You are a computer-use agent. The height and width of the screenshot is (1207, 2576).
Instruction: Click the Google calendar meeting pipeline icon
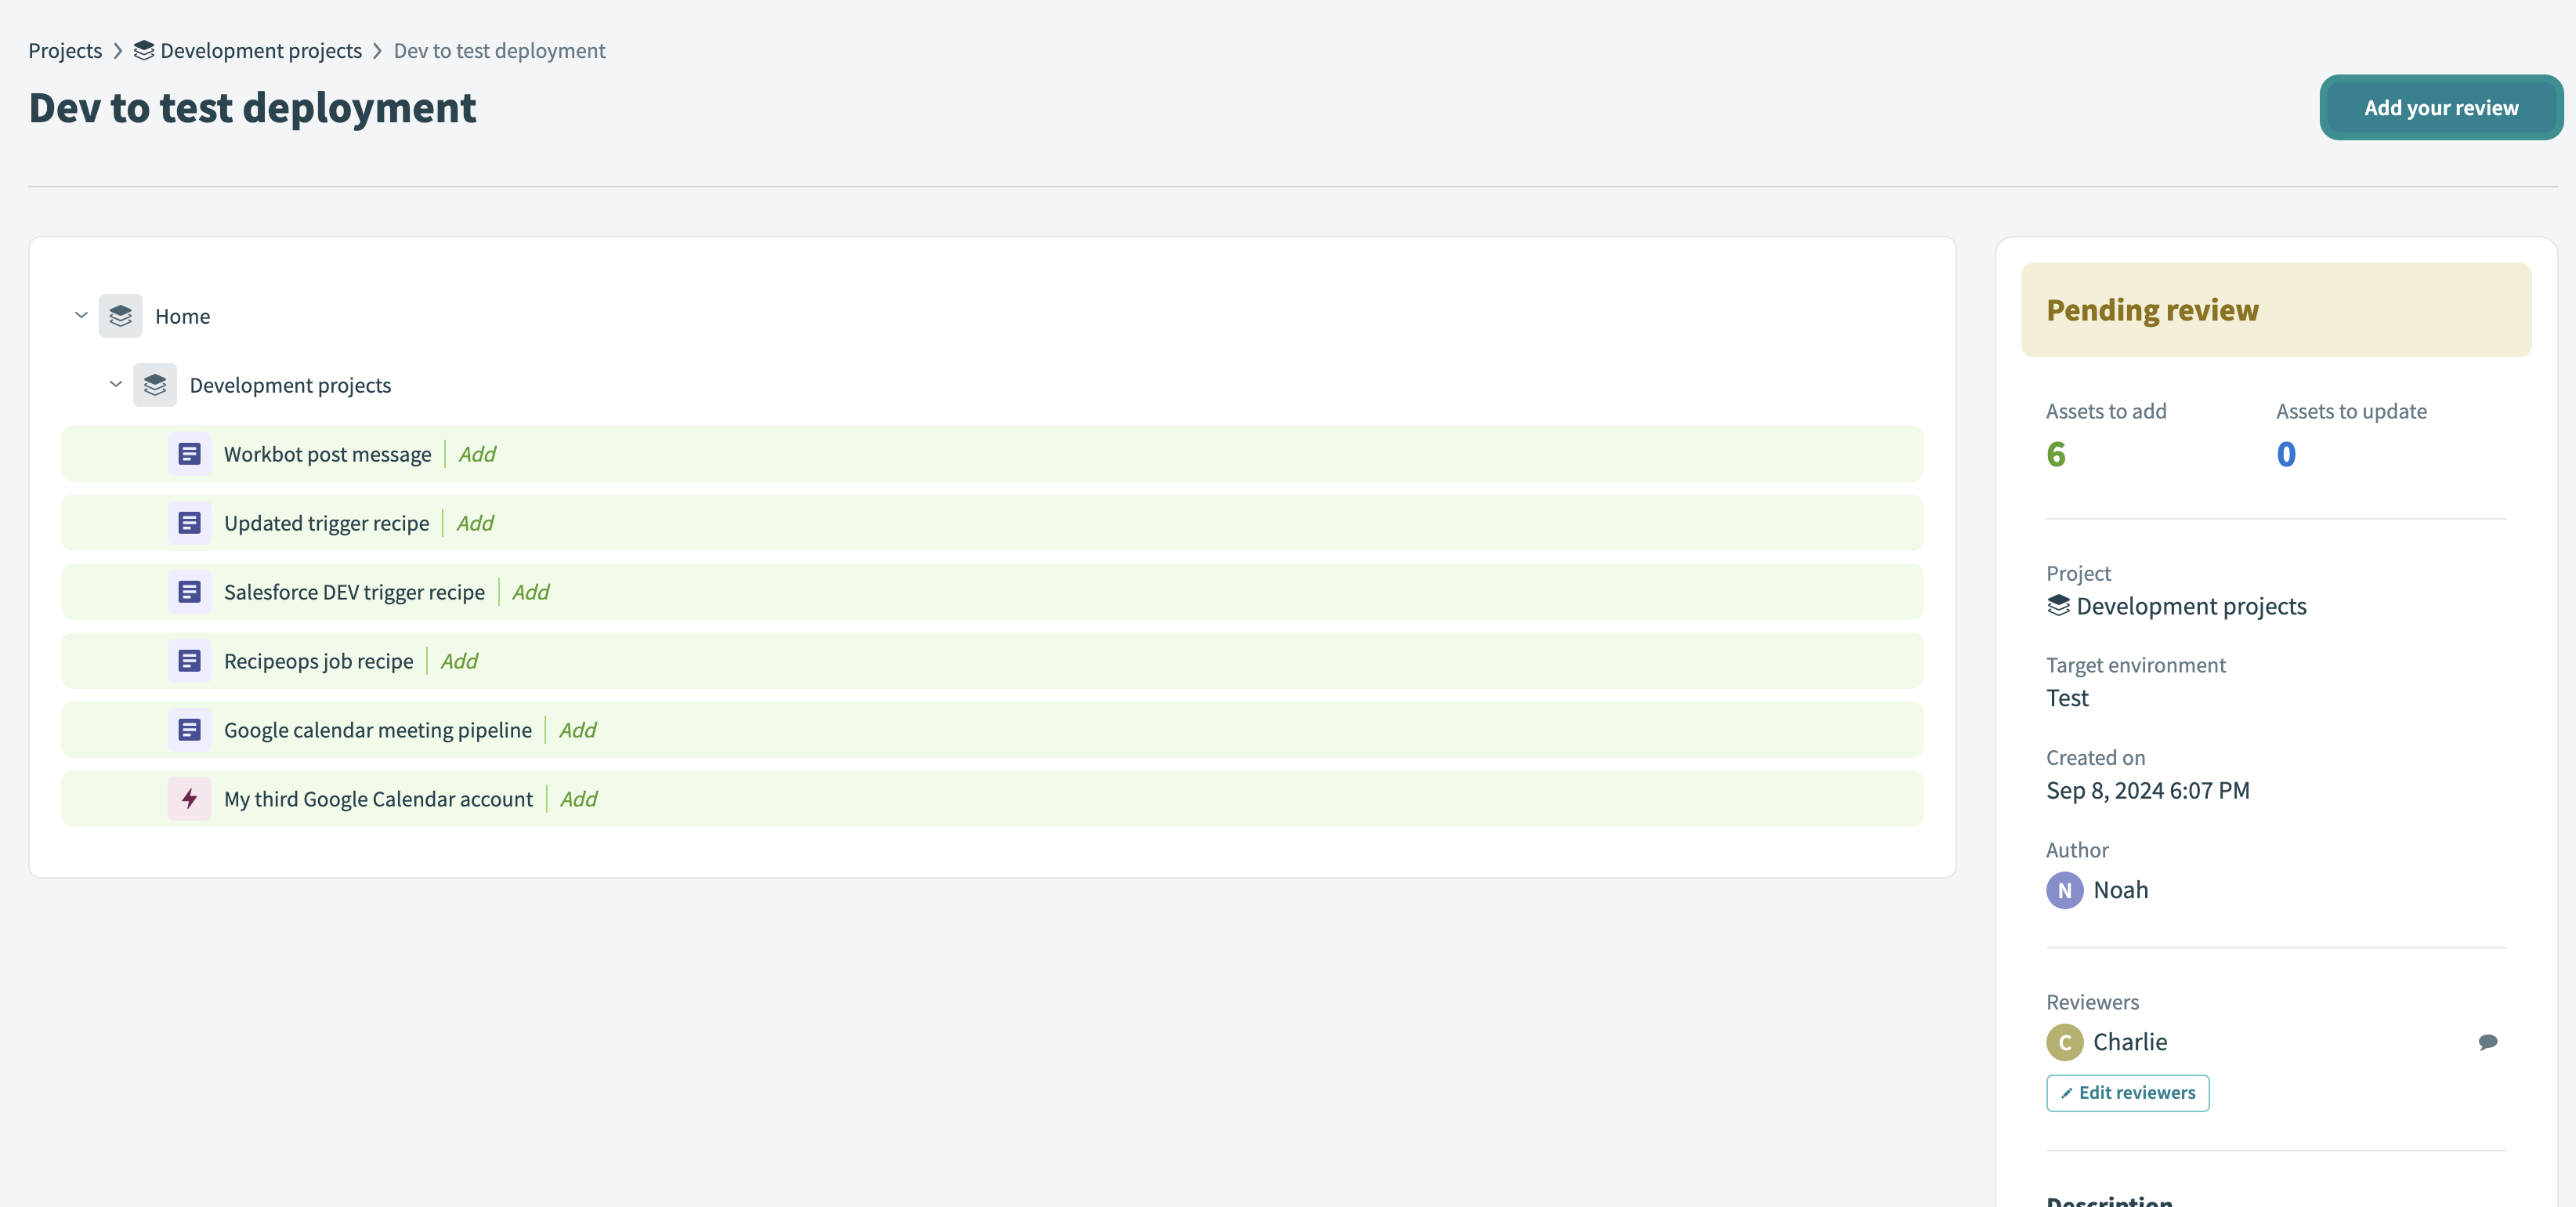[x=189, y=730]
